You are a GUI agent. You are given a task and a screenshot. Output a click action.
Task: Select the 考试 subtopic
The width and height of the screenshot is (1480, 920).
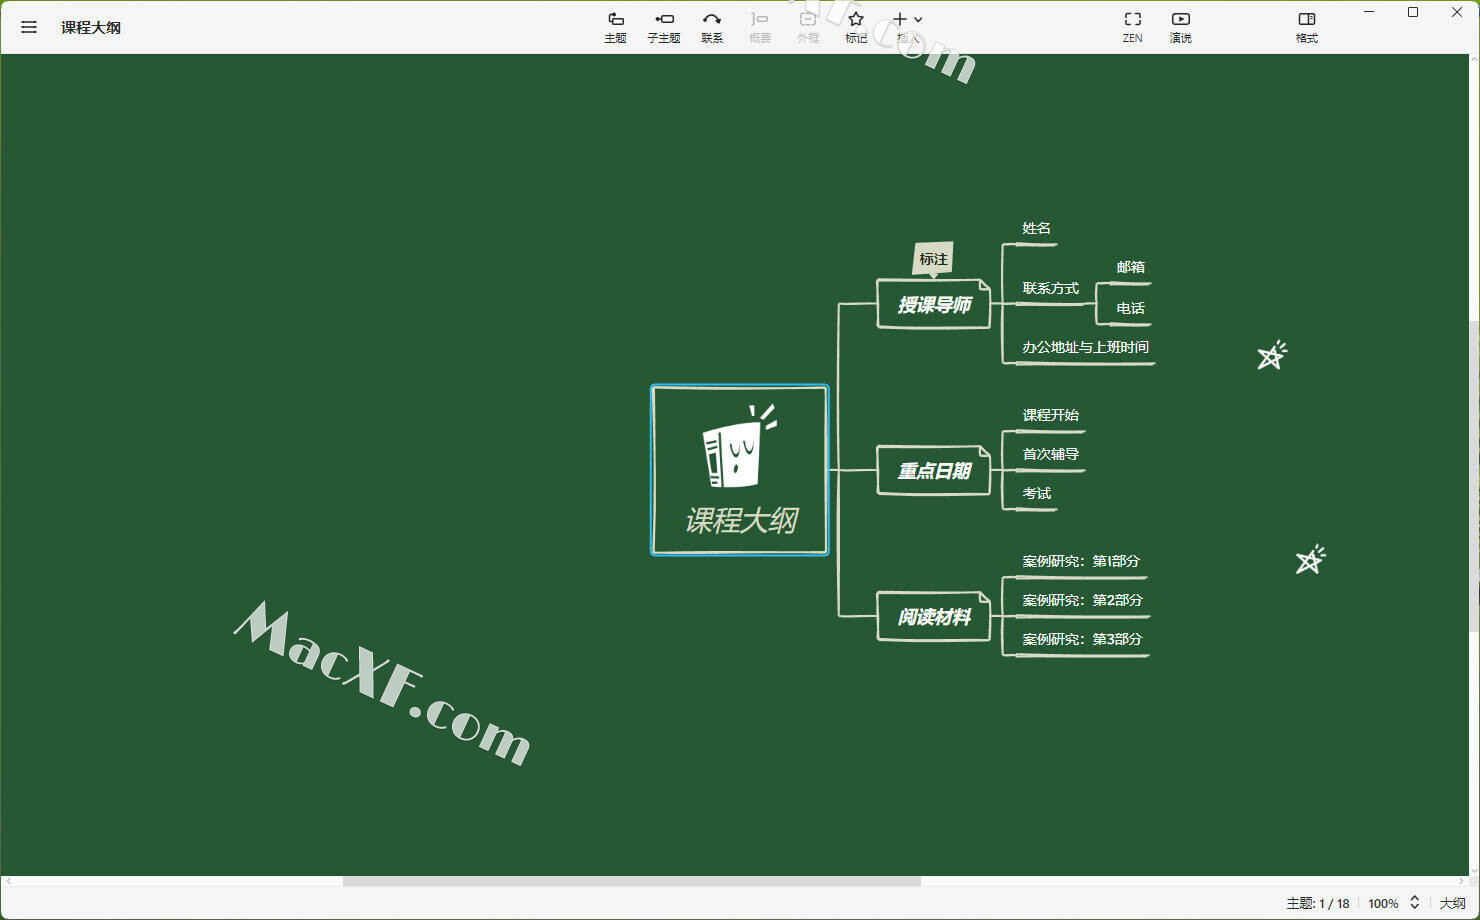coord(1037,494)
